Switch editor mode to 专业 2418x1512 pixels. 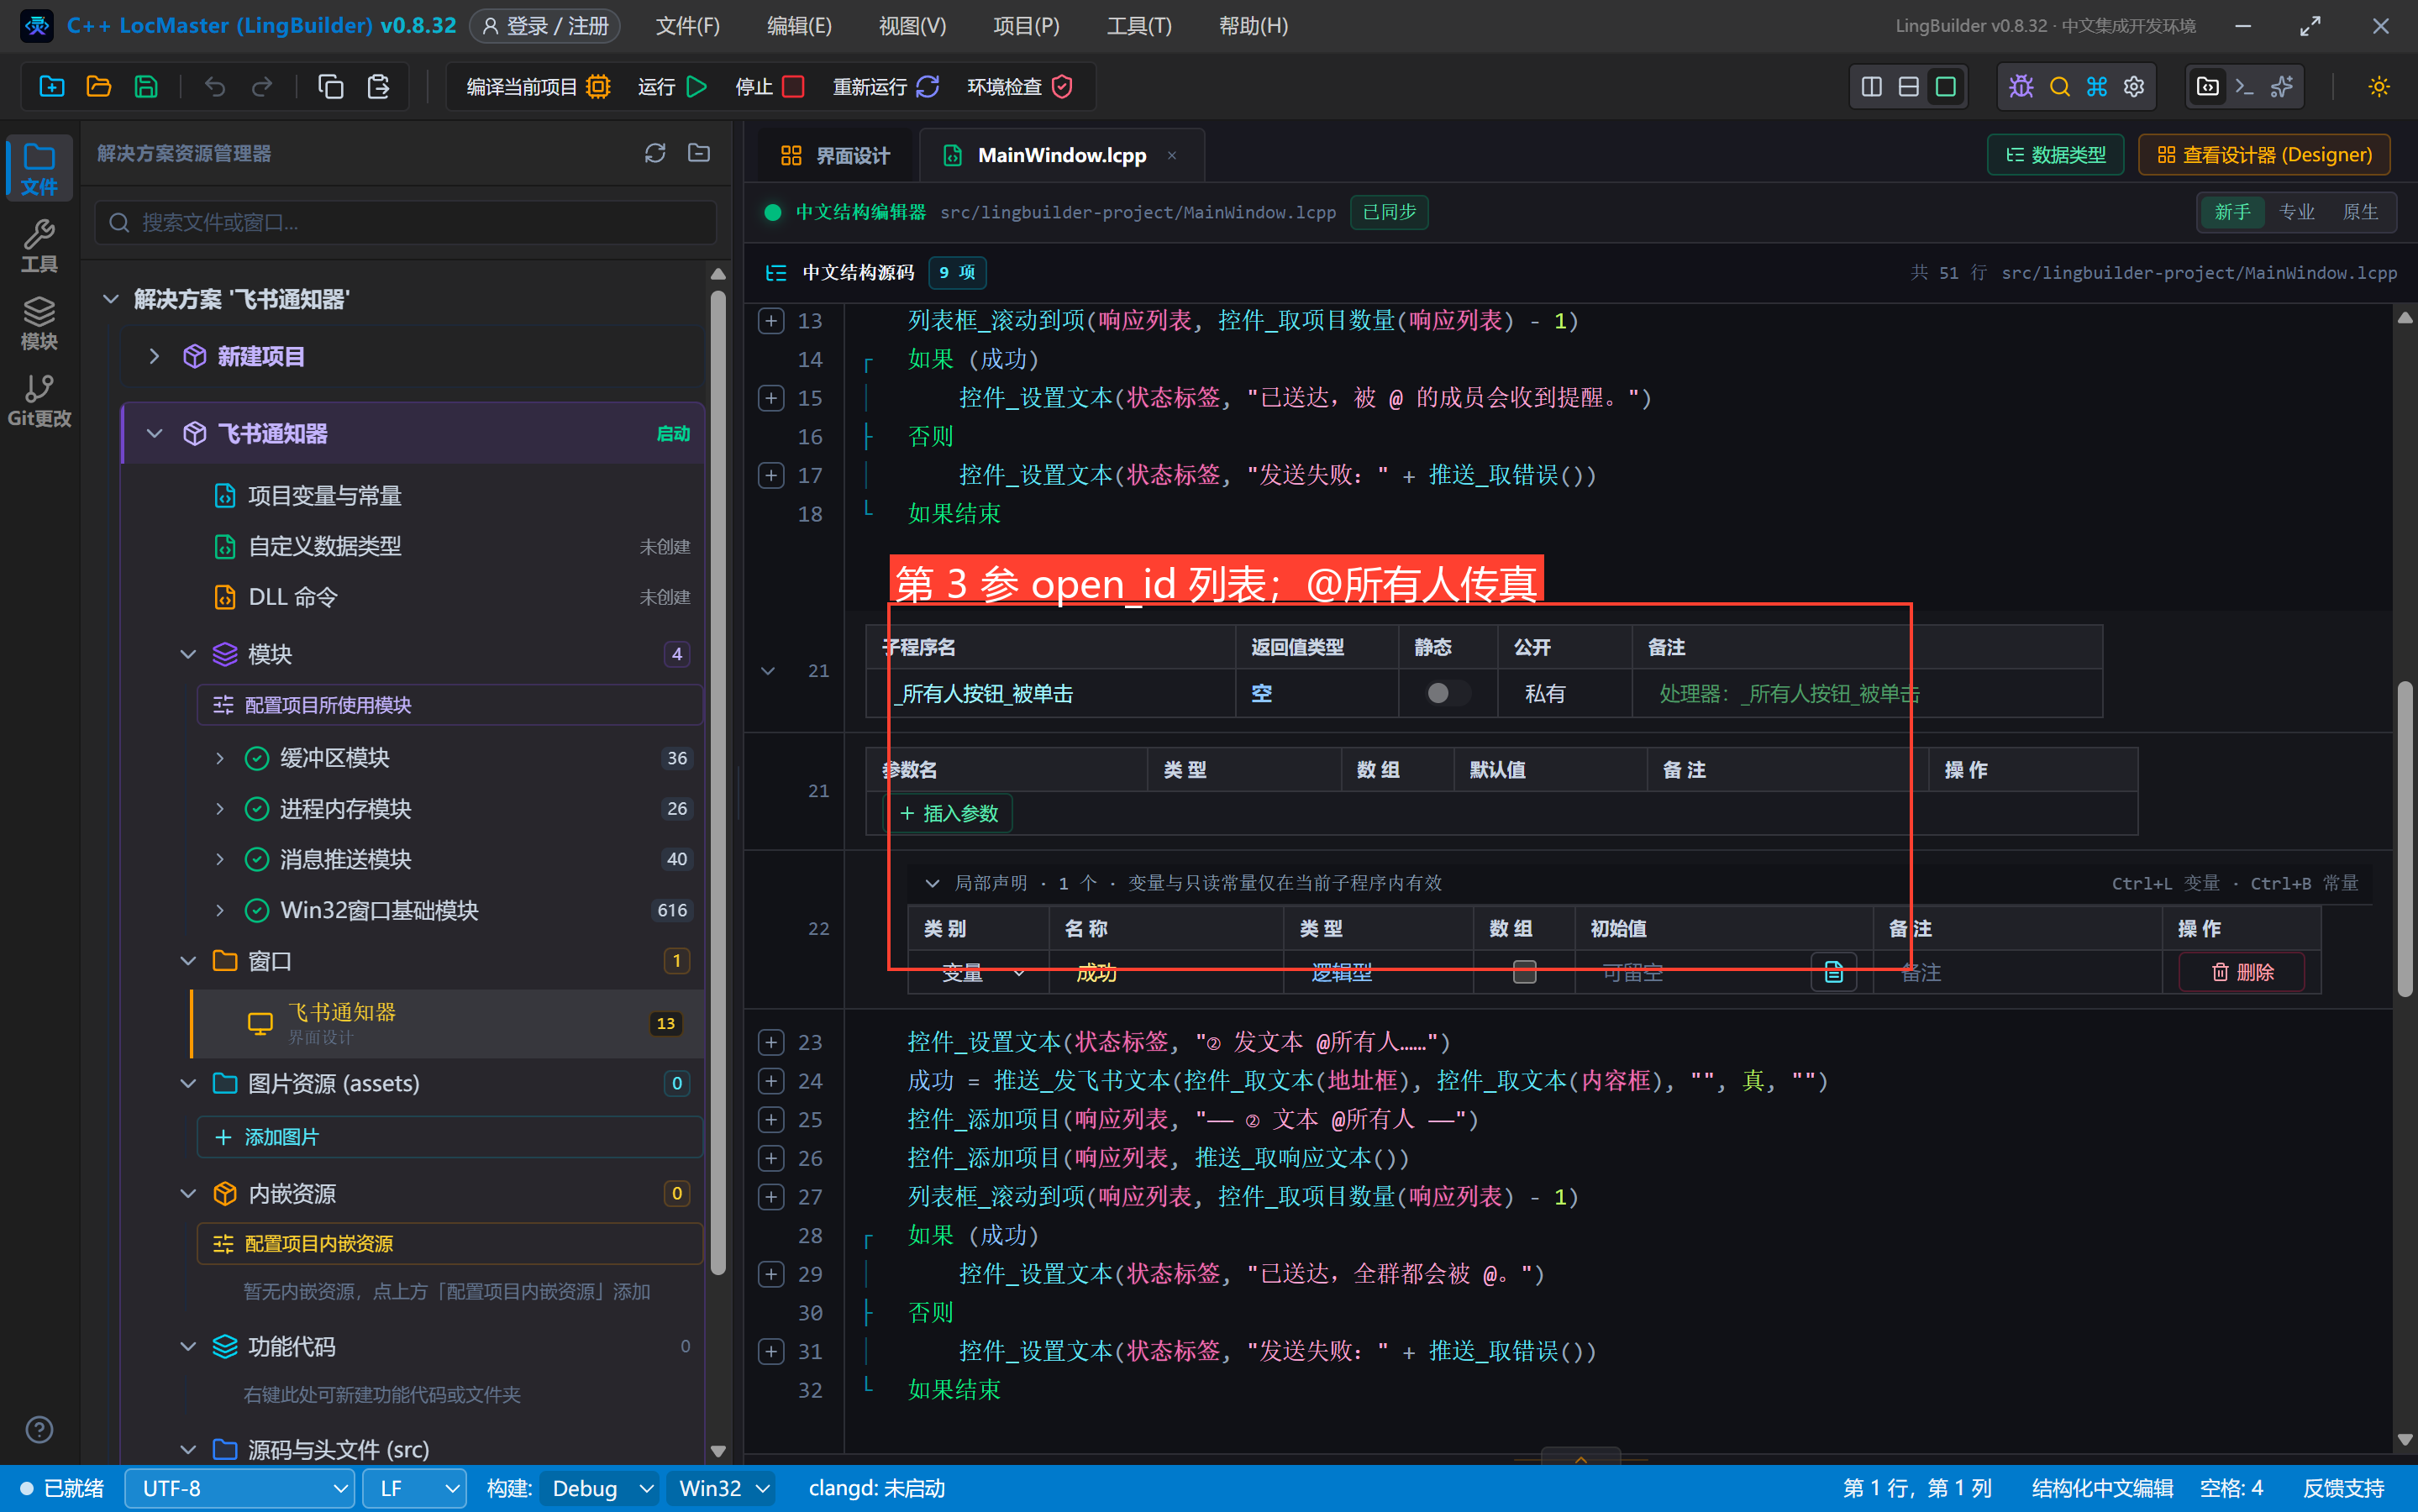click(2296, 212)
